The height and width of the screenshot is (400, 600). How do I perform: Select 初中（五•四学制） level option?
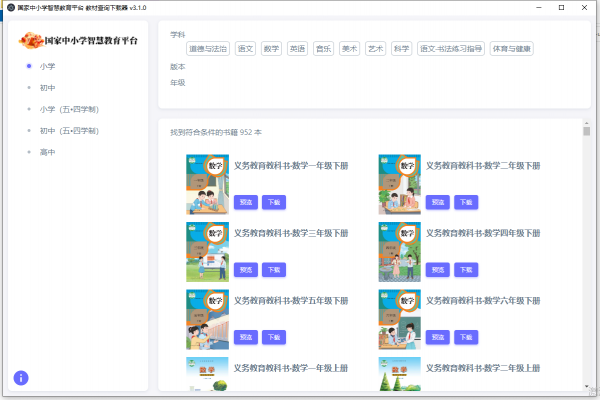[x=69, y=131]
